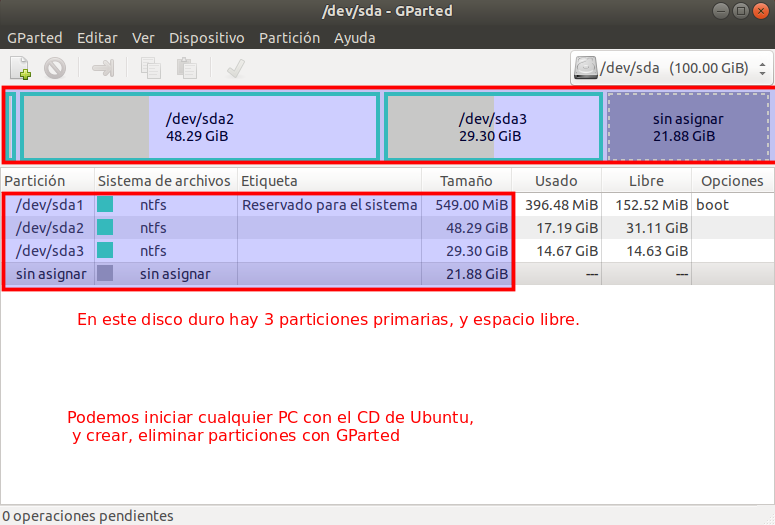Viewport: 775px width, 525px height.
Task: Select the /dev/sda2 row in partition list
Action: click(387, 228)
